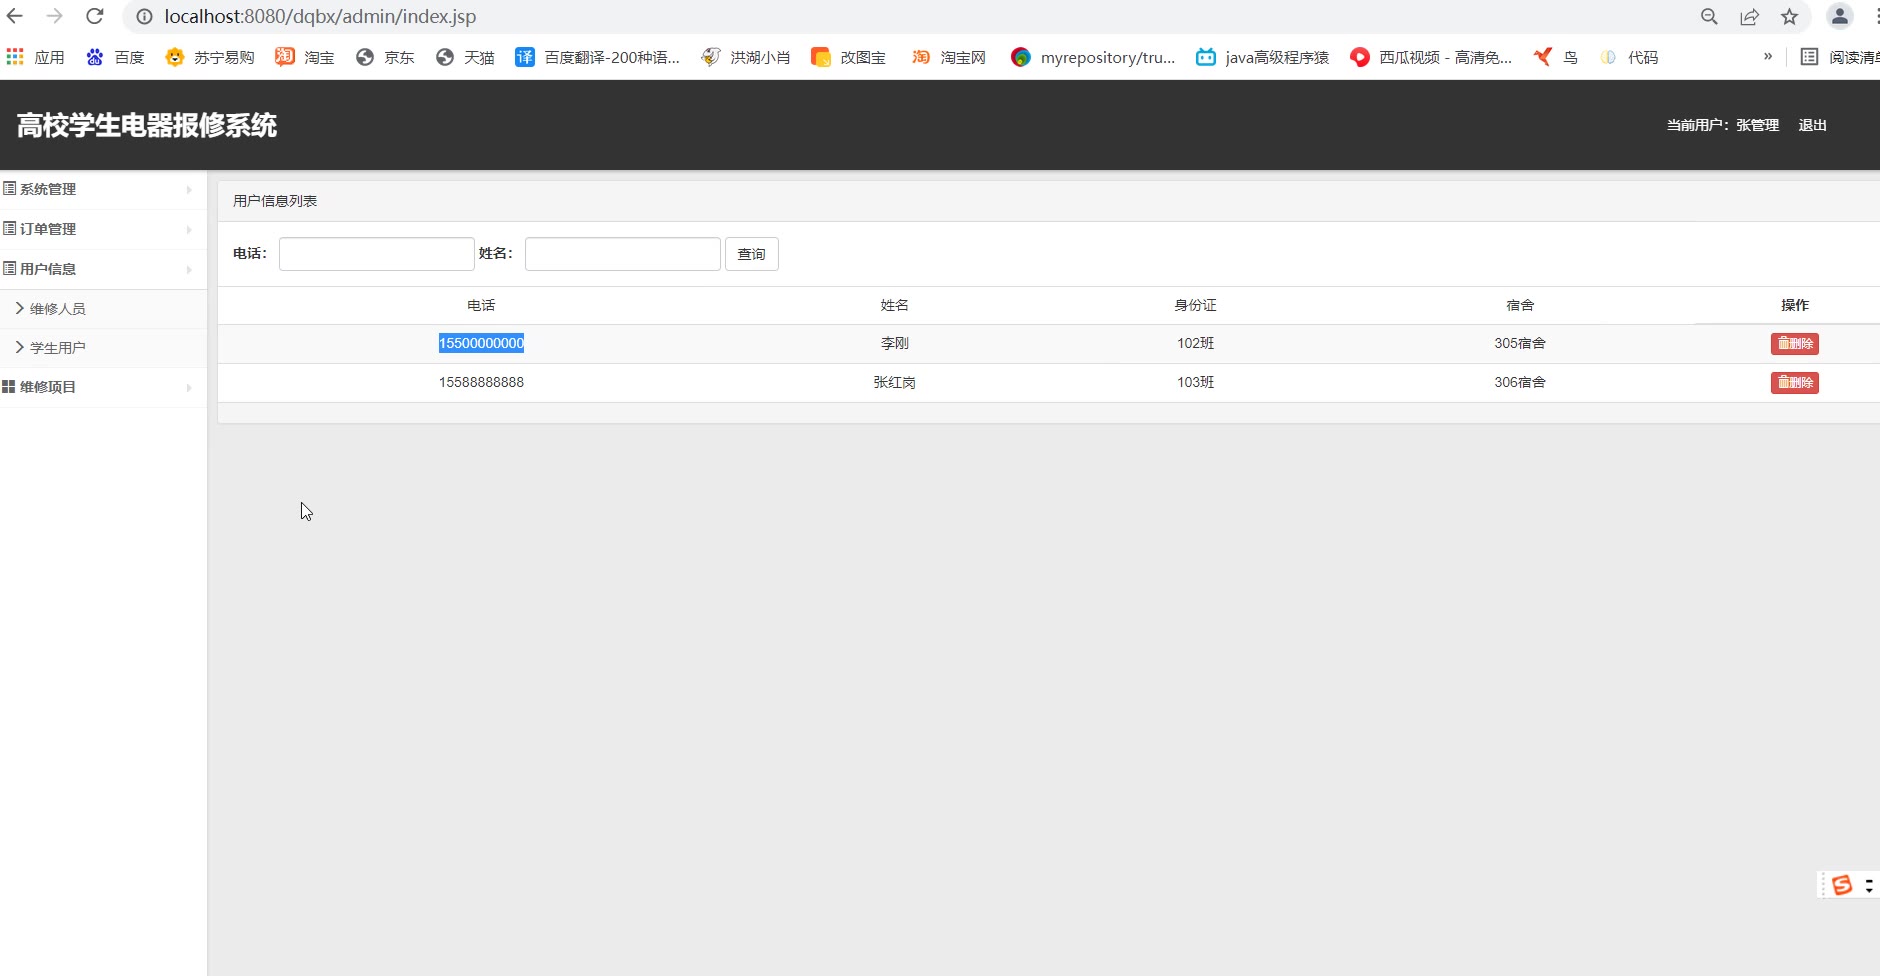Open the 百度 bookmark
The image size is (1880, 976).
pos(115,57)
